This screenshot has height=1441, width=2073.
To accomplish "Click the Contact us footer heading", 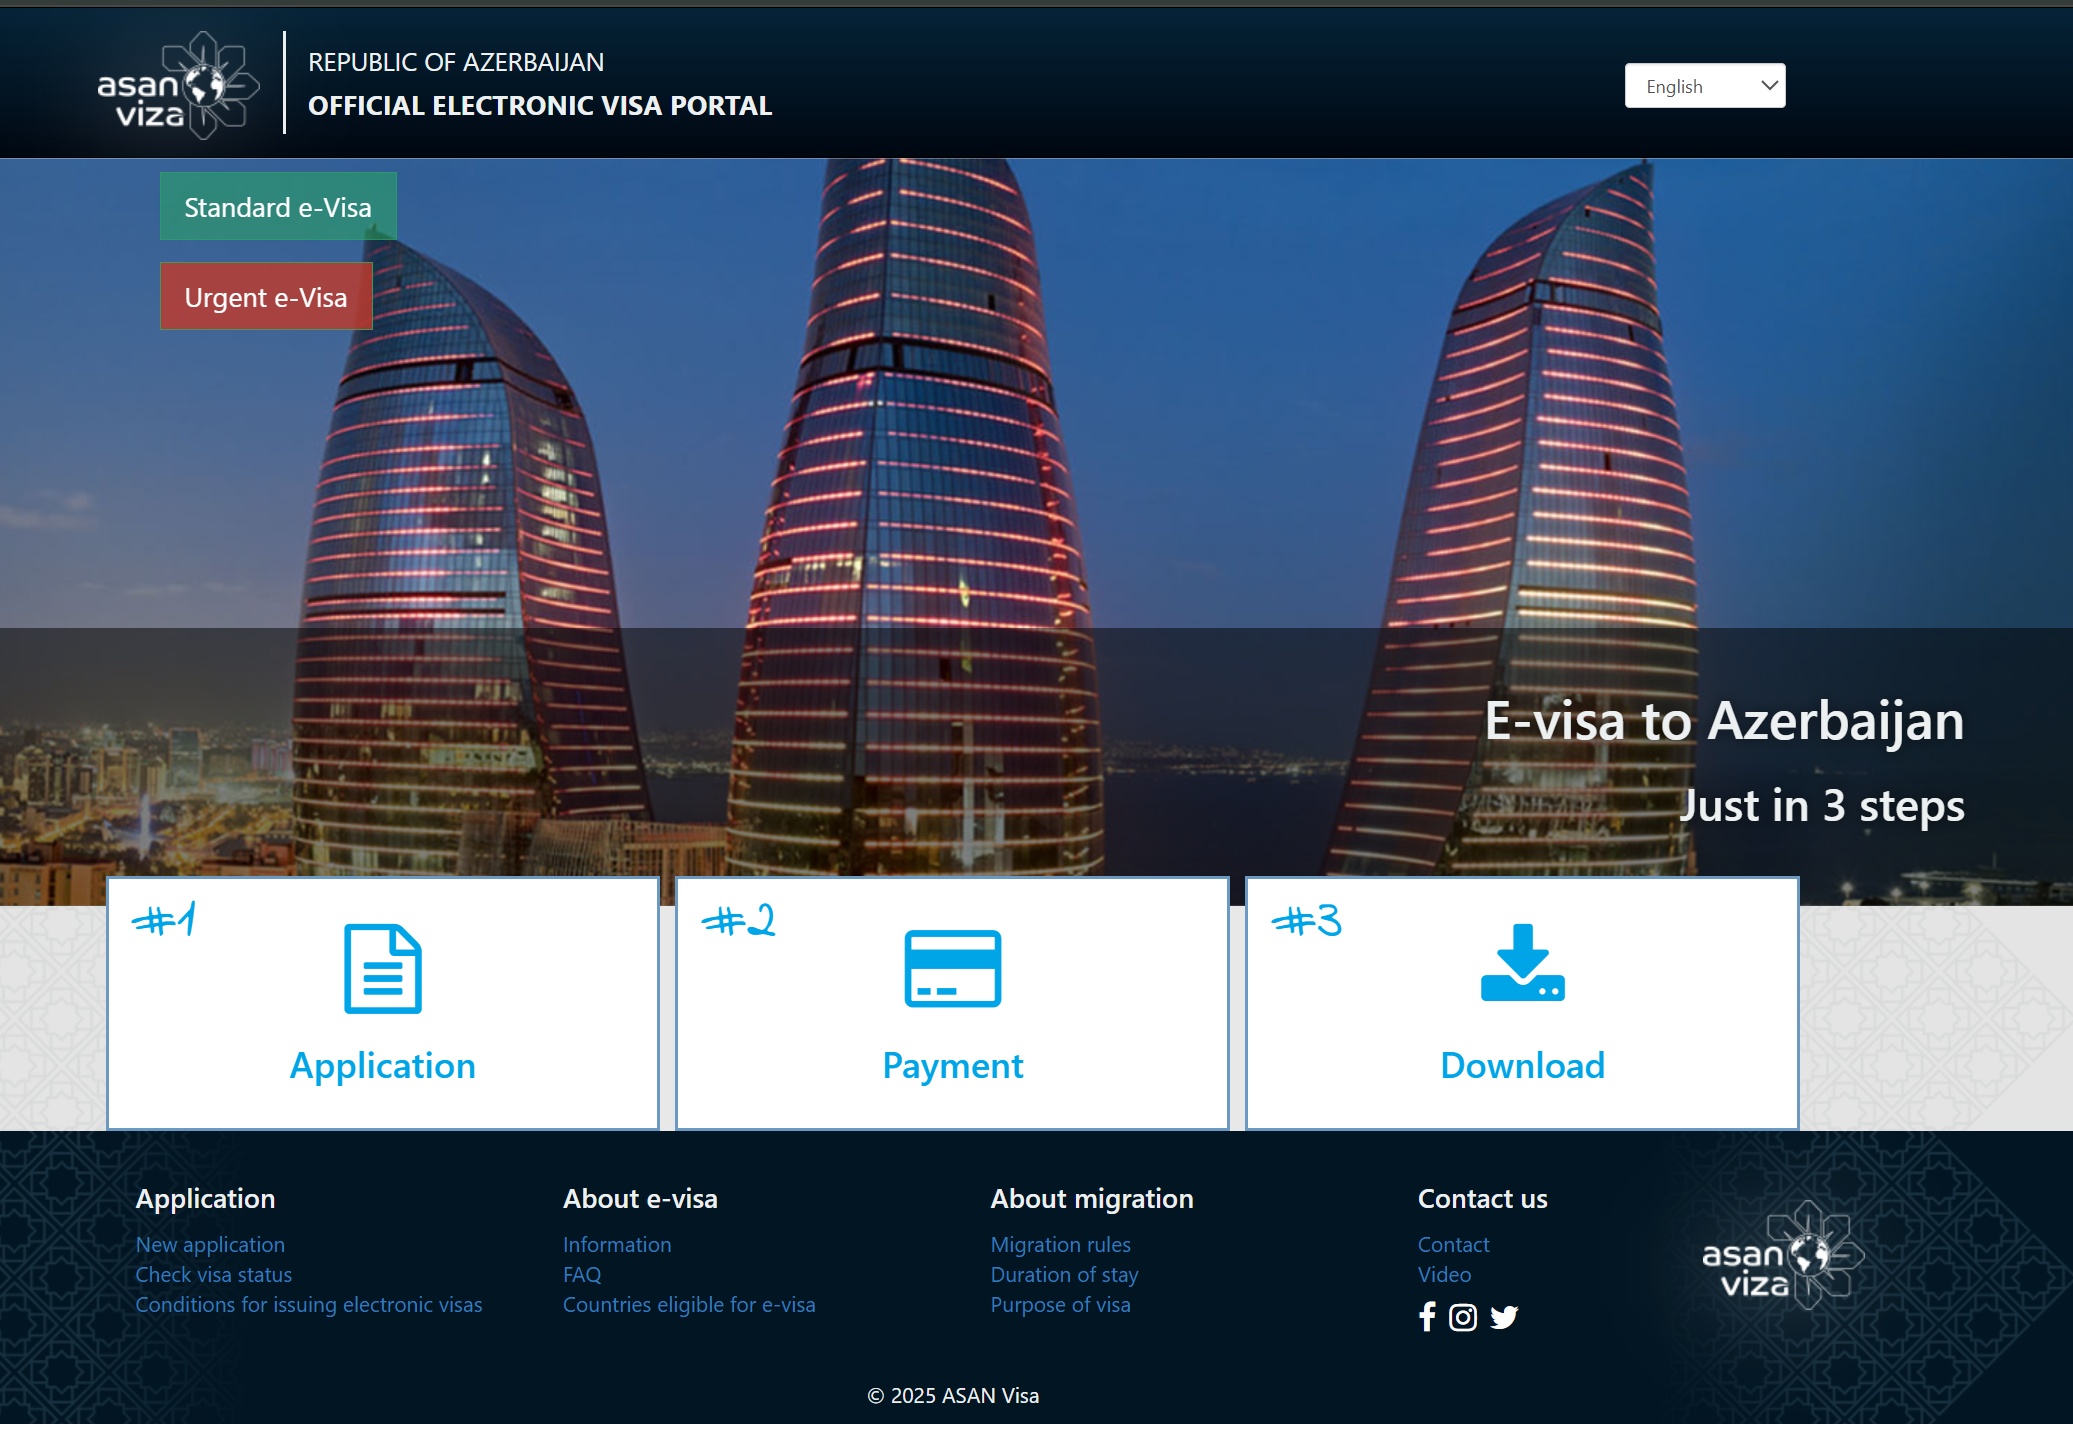I will 1482,1199.
